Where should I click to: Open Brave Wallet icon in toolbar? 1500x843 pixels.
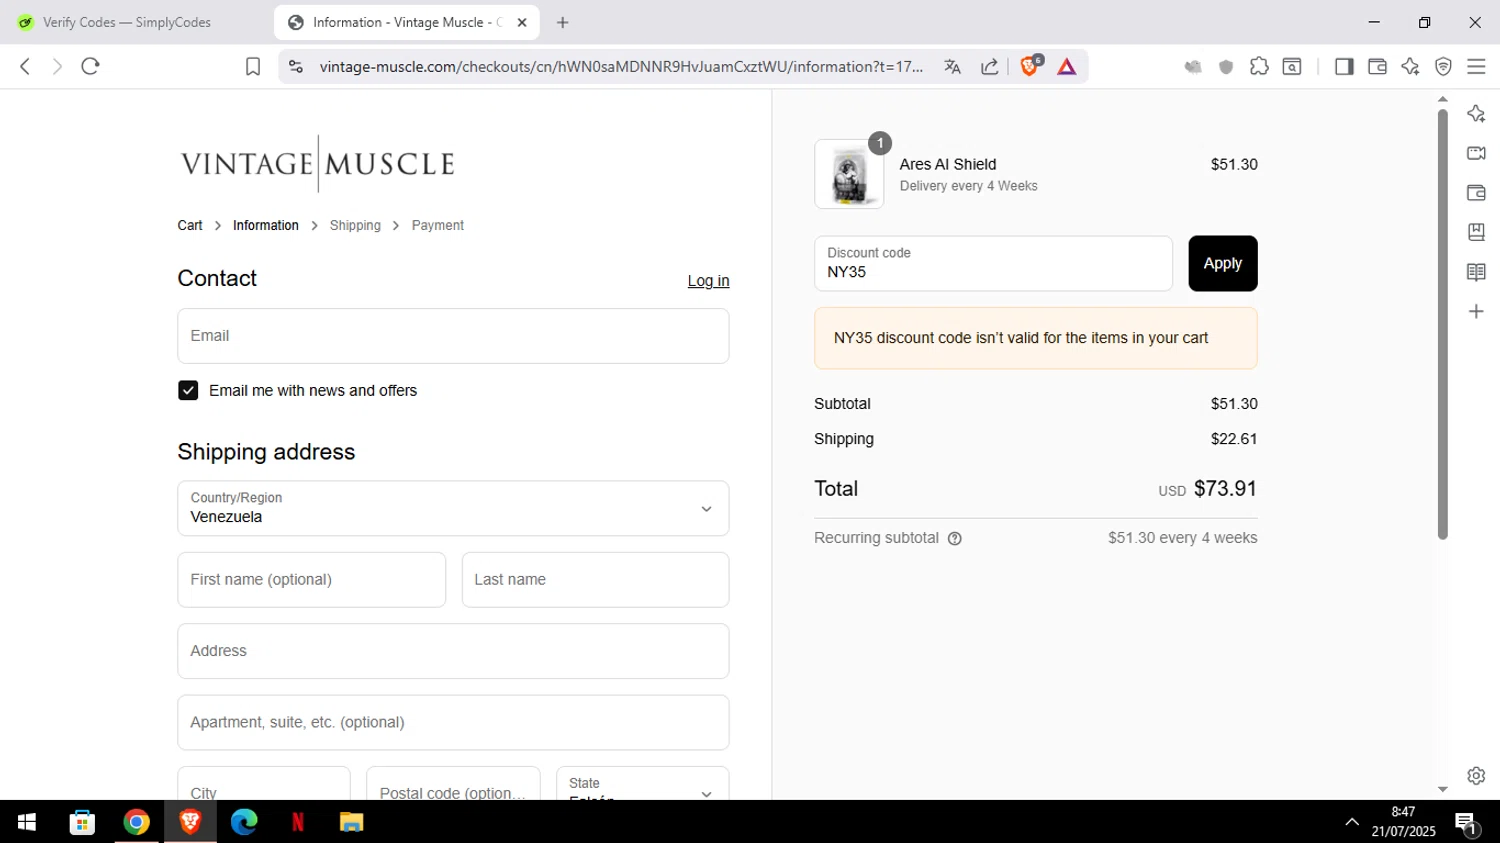point(1377,66)
